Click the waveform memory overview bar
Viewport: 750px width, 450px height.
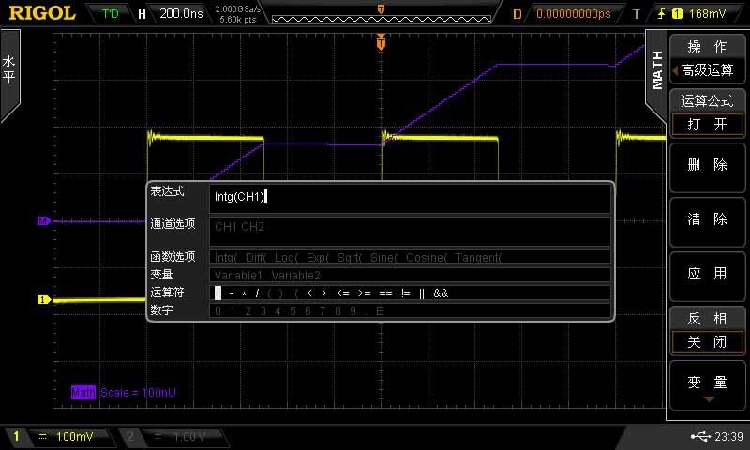pyautogui.click(x=380, y=14)
